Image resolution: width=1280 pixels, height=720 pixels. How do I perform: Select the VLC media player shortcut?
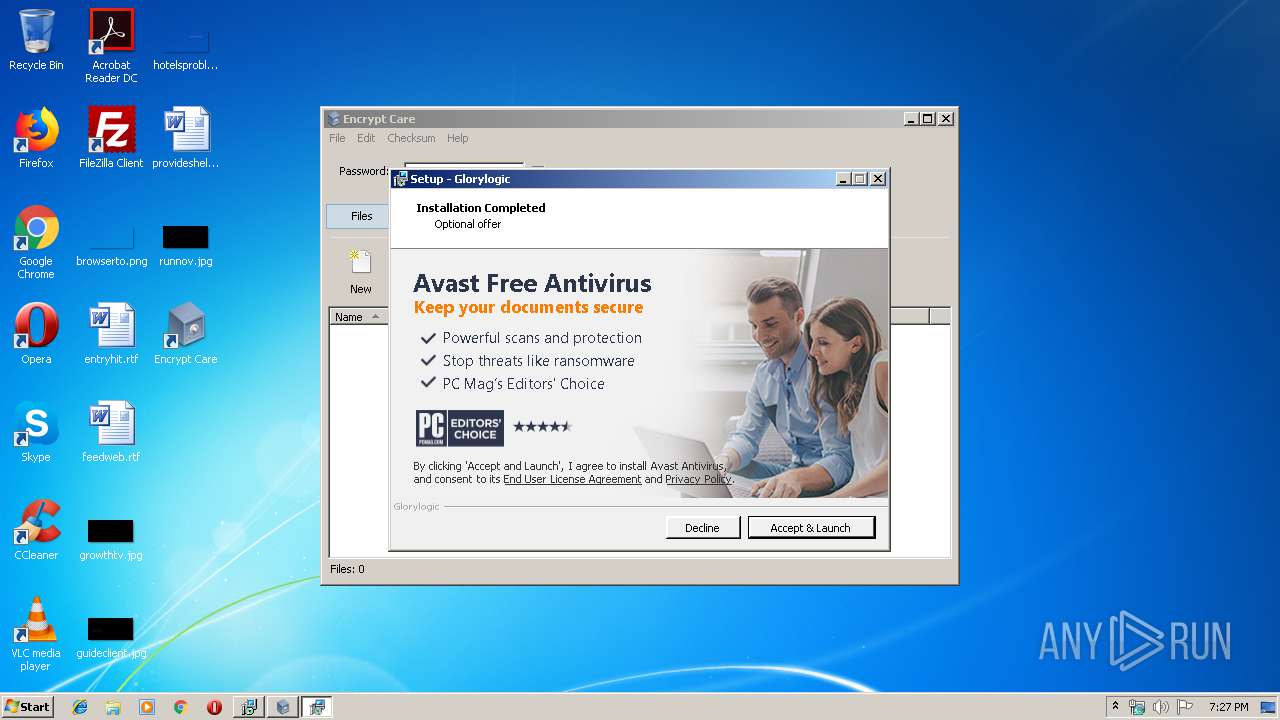point(36,634)
